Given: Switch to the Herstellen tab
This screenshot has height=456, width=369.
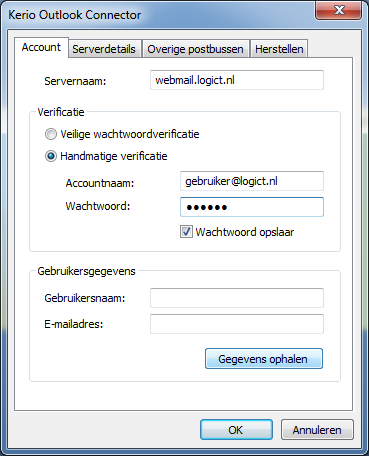Looking at the screenshot, I should point(279,49).
